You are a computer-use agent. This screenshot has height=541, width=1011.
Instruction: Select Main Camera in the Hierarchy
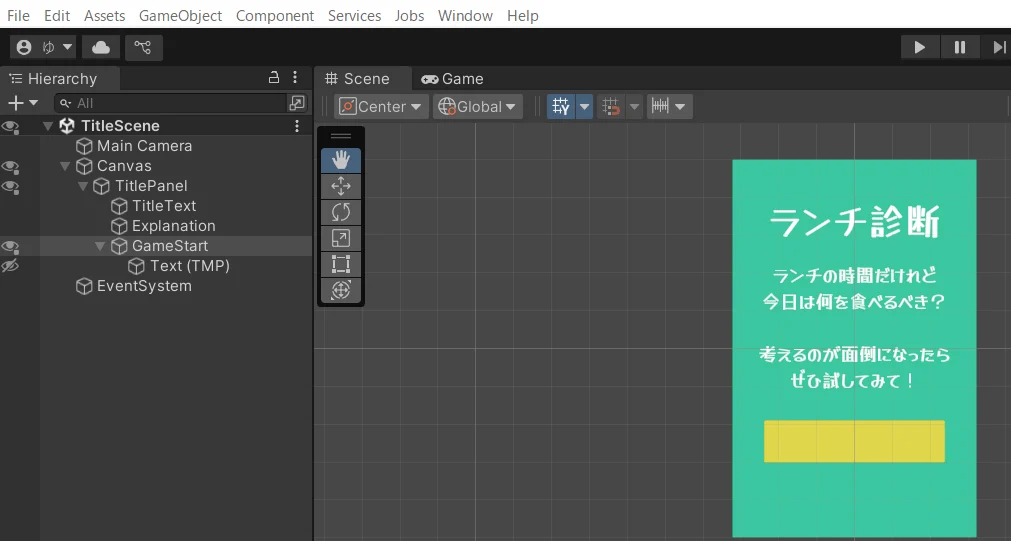click(144, 146)
